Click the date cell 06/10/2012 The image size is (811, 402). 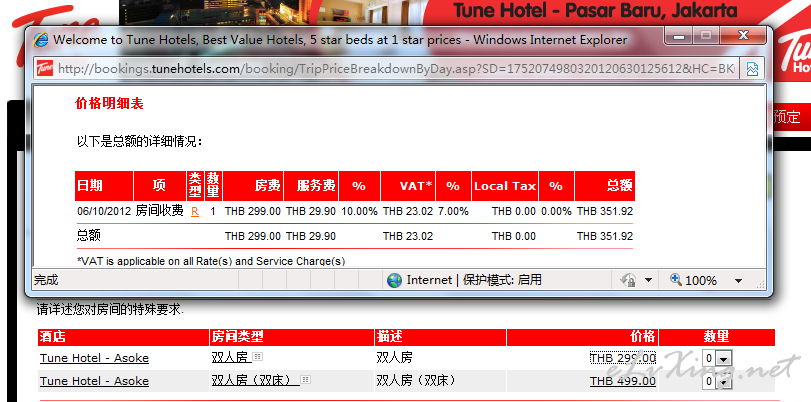tap(103, 211)
